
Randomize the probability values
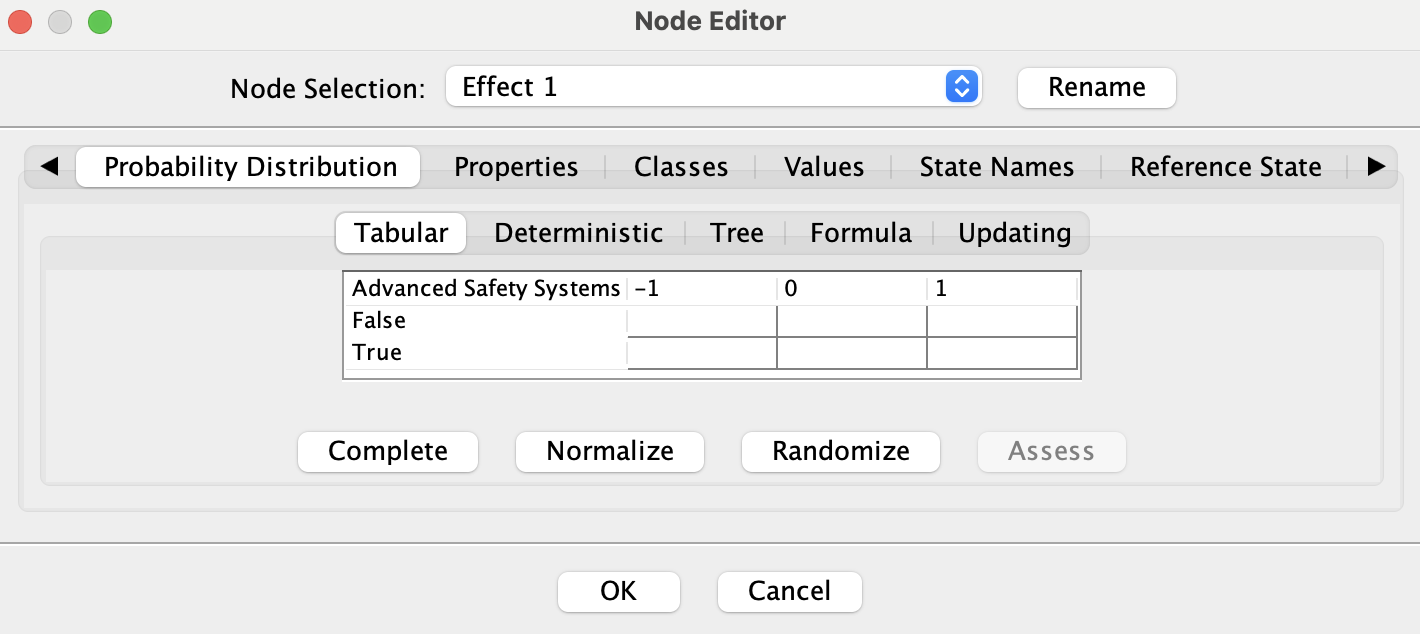click(841, 451)
